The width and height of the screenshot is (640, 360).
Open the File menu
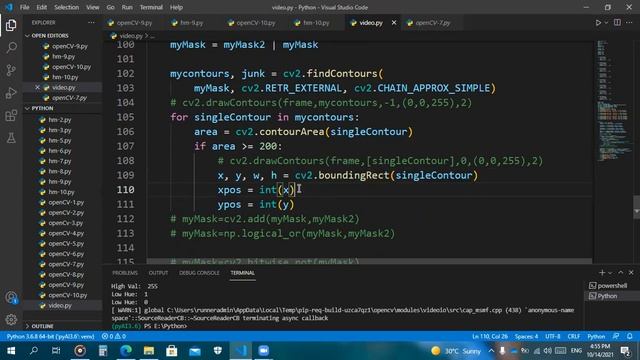(x=24, y=7)
